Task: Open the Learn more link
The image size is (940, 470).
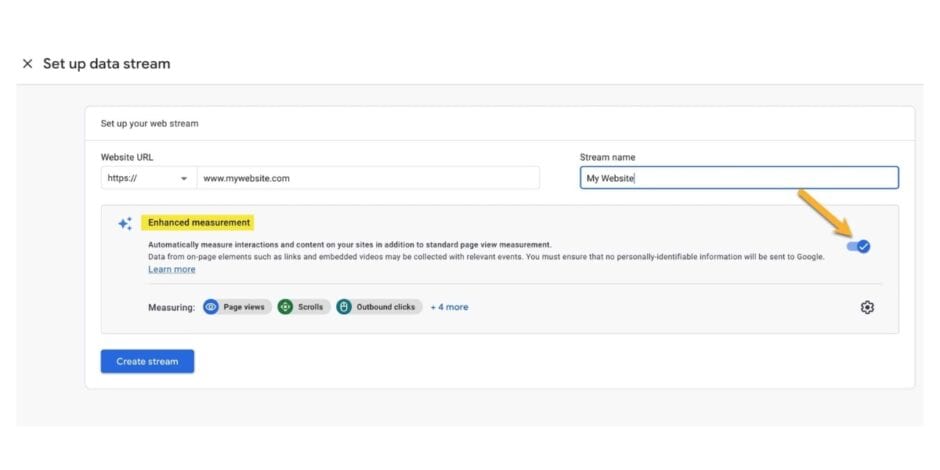Action: click(x=172, y=269)
